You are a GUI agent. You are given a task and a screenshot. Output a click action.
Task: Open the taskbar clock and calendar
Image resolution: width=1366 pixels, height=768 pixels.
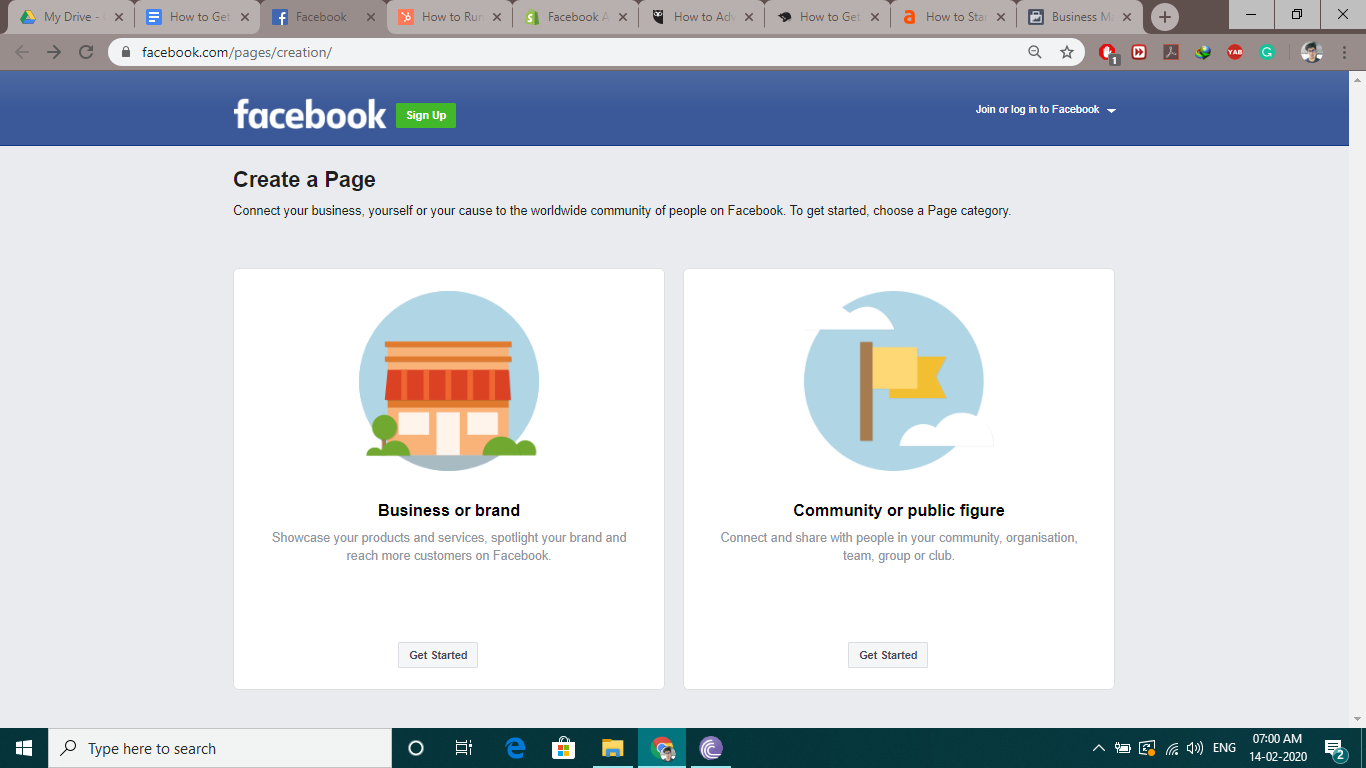pyautogui.click(x=1278, y=748)
